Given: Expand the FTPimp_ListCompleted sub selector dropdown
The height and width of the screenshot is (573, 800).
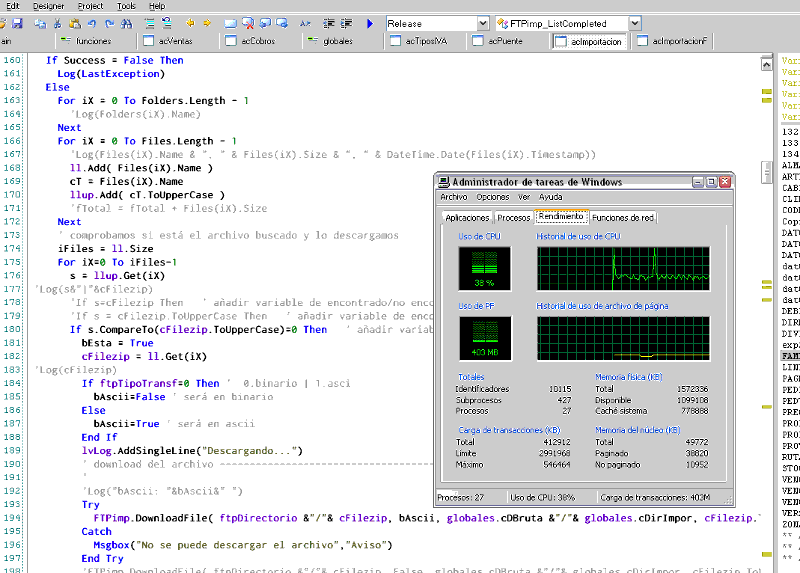Looking at the screenshot, I should click(634, 23).
